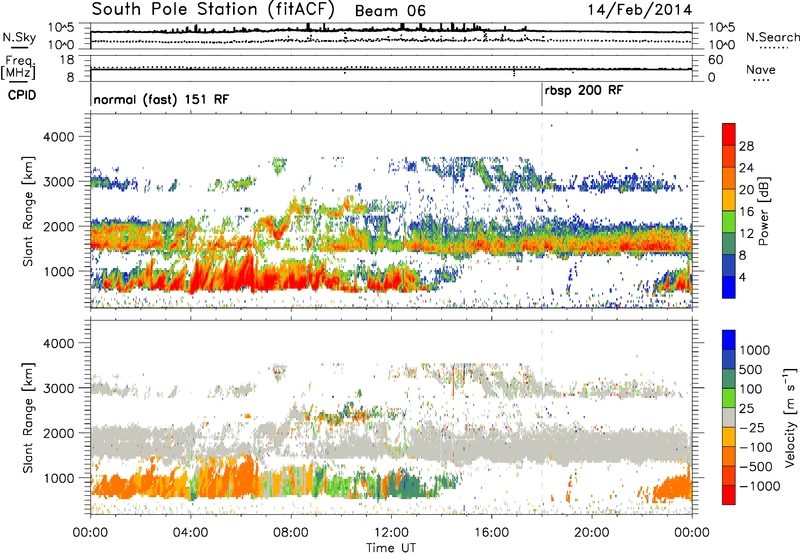This screenshot has height=554, width=800.
Task: Click the '16:00' time axis label
Action: point(491,533)
